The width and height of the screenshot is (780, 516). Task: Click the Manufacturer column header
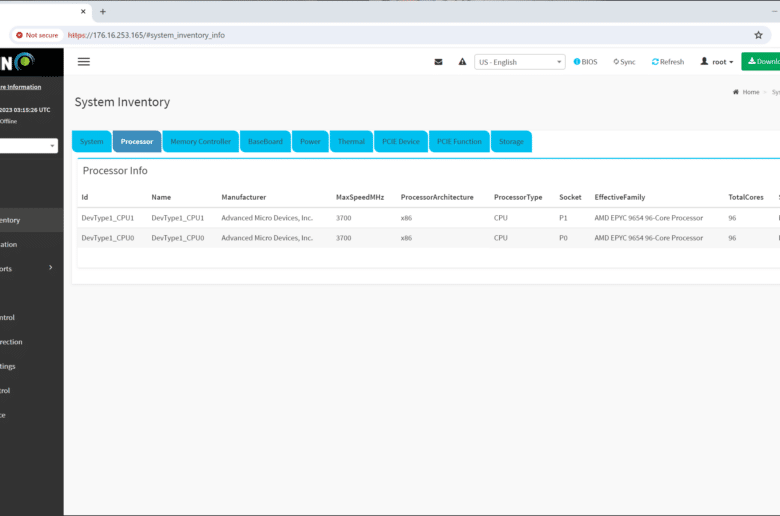point(244,197)
